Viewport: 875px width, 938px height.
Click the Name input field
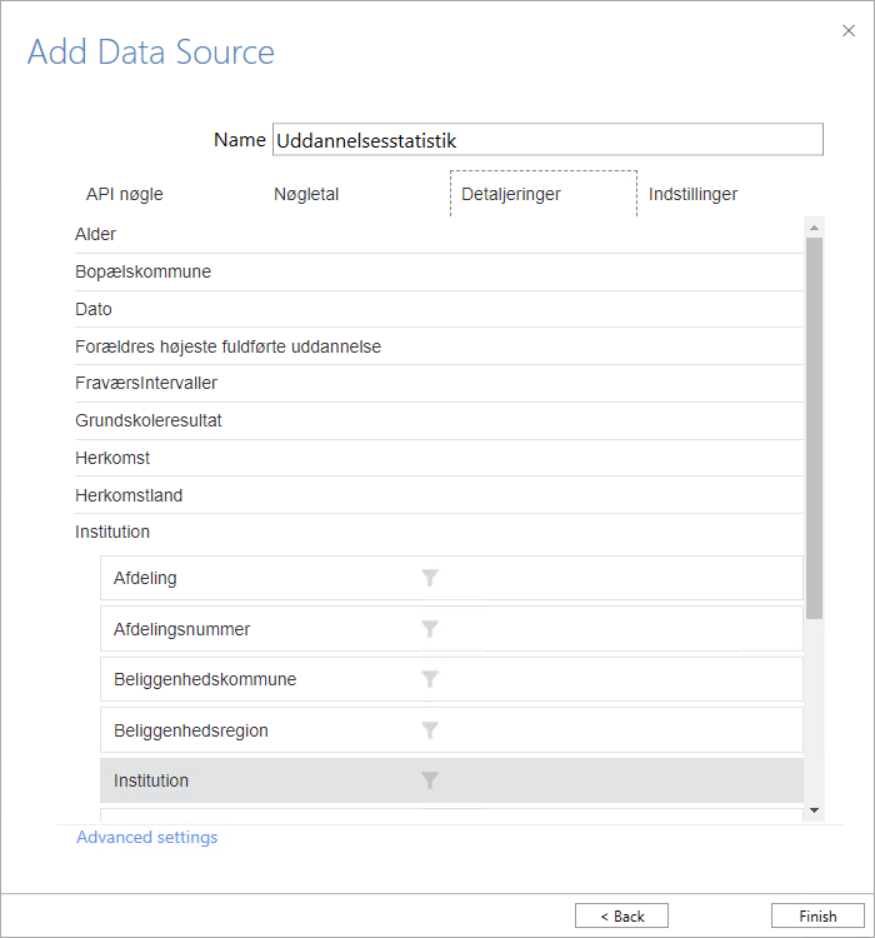click(548, 140)
